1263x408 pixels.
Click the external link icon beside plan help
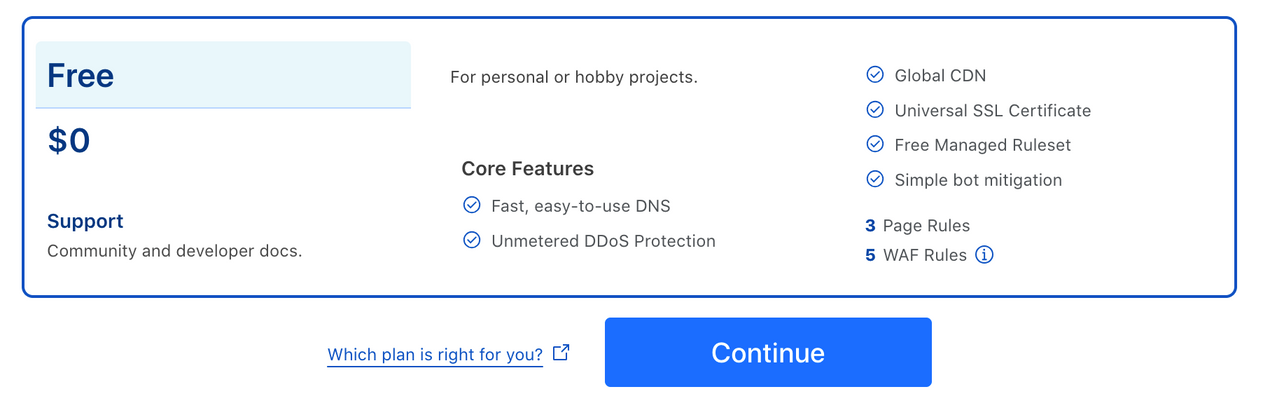561,353
